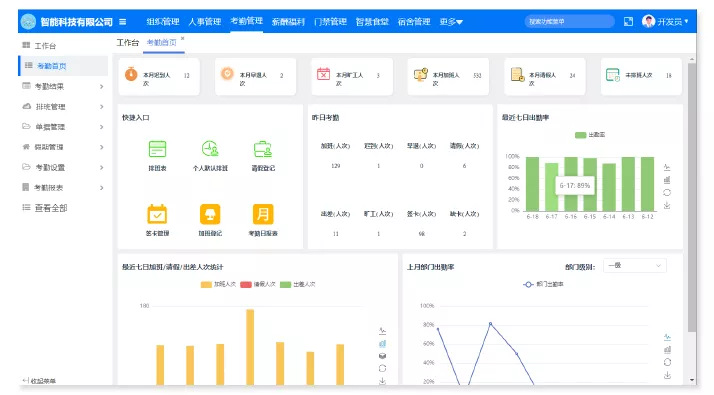The image size is (714, 395).
Task: Open 人事管理 in top navigation
Action: tap(204, 21)
